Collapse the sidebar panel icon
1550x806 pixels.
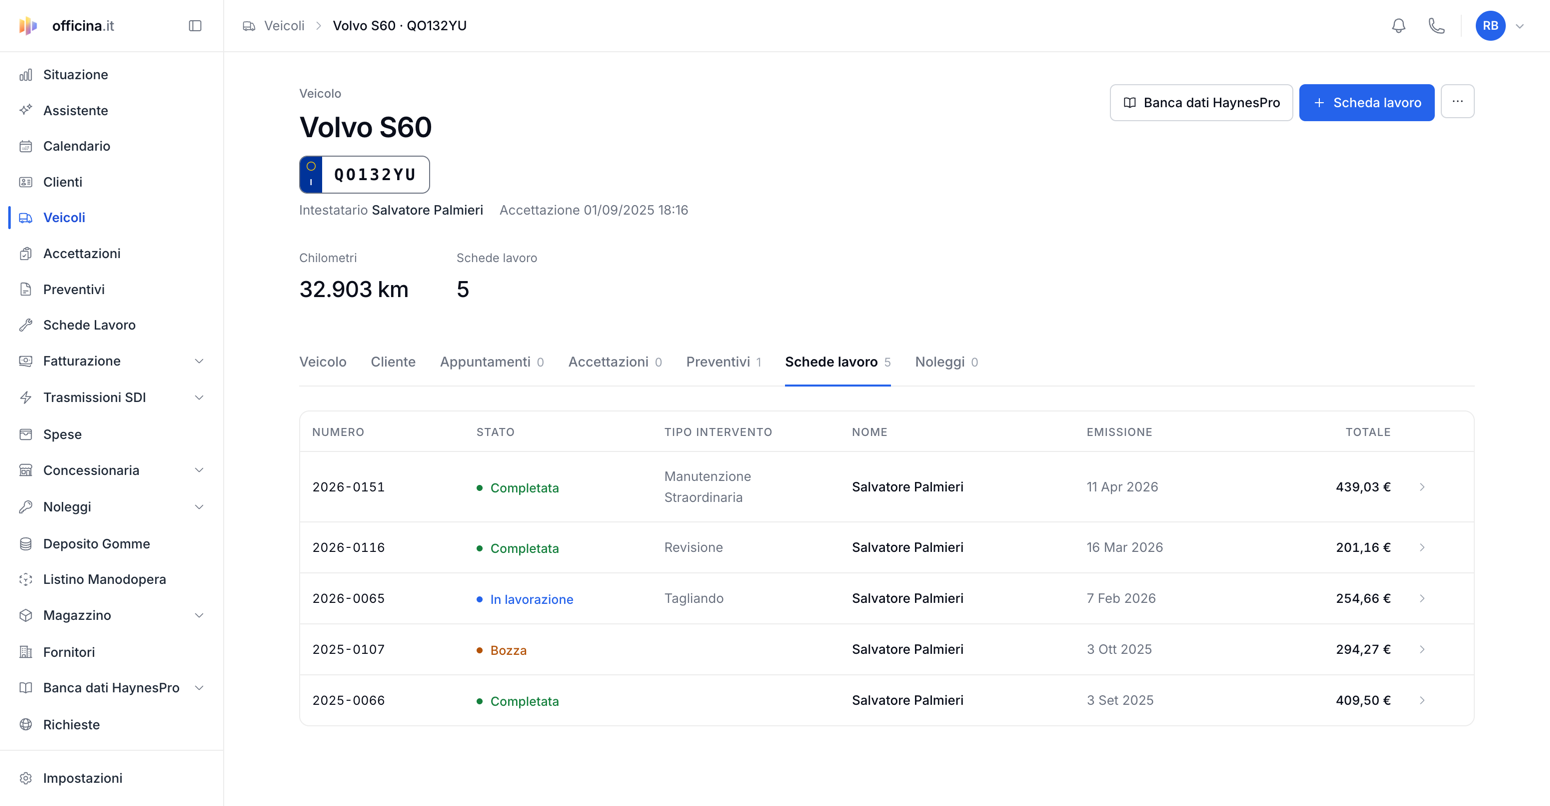pos(195,26)
